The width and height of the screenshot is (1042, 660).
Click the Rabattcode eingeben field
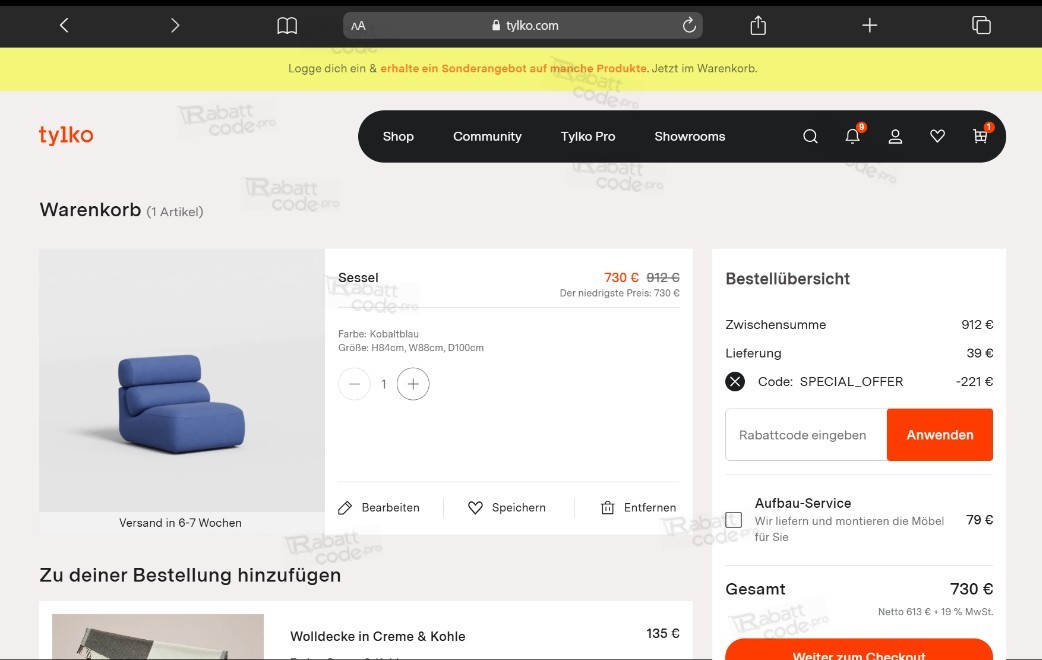click(x=806, y=435)
